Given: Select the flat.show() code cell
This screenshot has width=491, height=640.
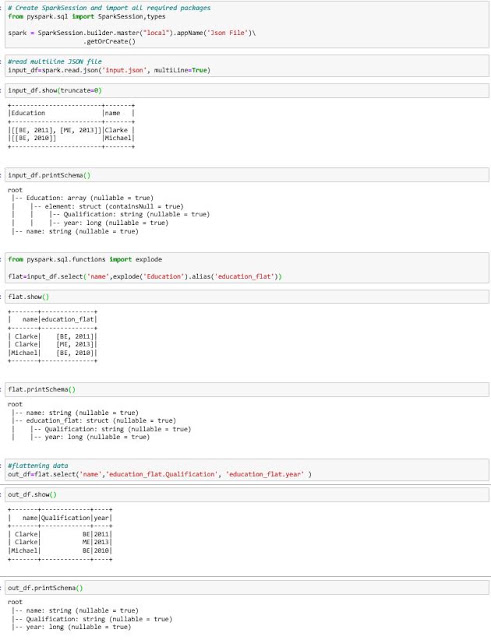Looking at the screenshot, I should (247, 297).
